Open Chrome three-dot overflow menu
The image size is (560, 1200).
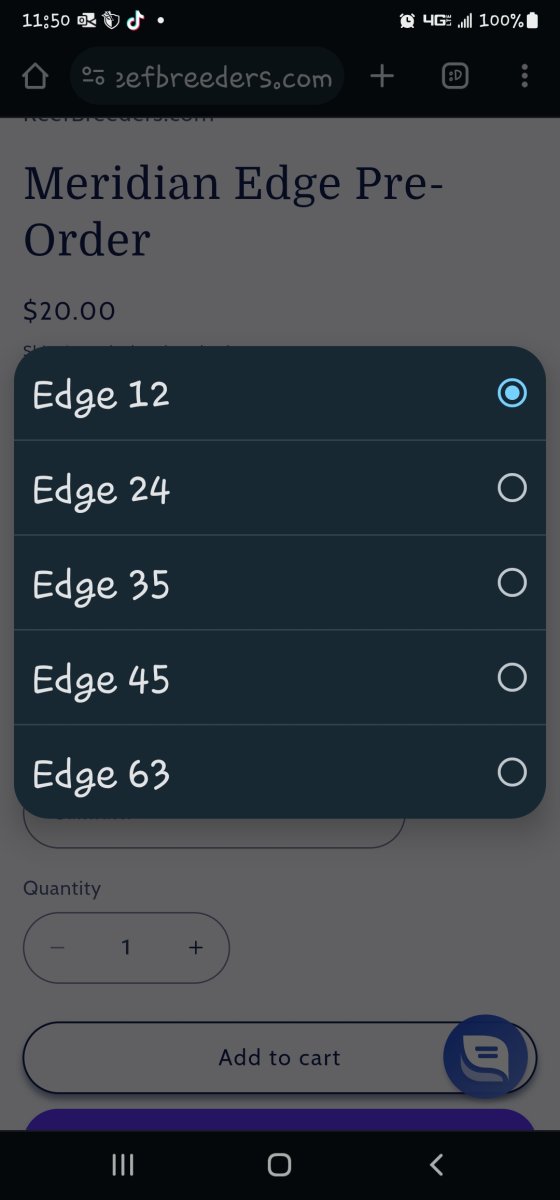click(x=525, y=76)
